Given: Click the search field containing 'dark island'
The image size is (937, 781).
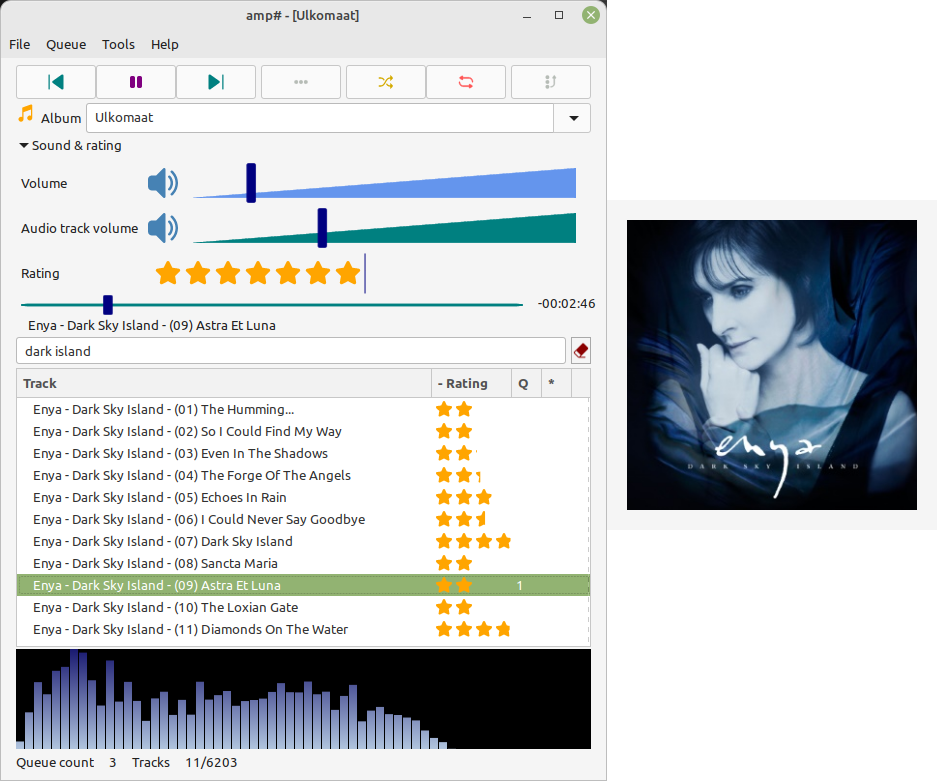Looking at the screenshot, I should coord(290,351).
